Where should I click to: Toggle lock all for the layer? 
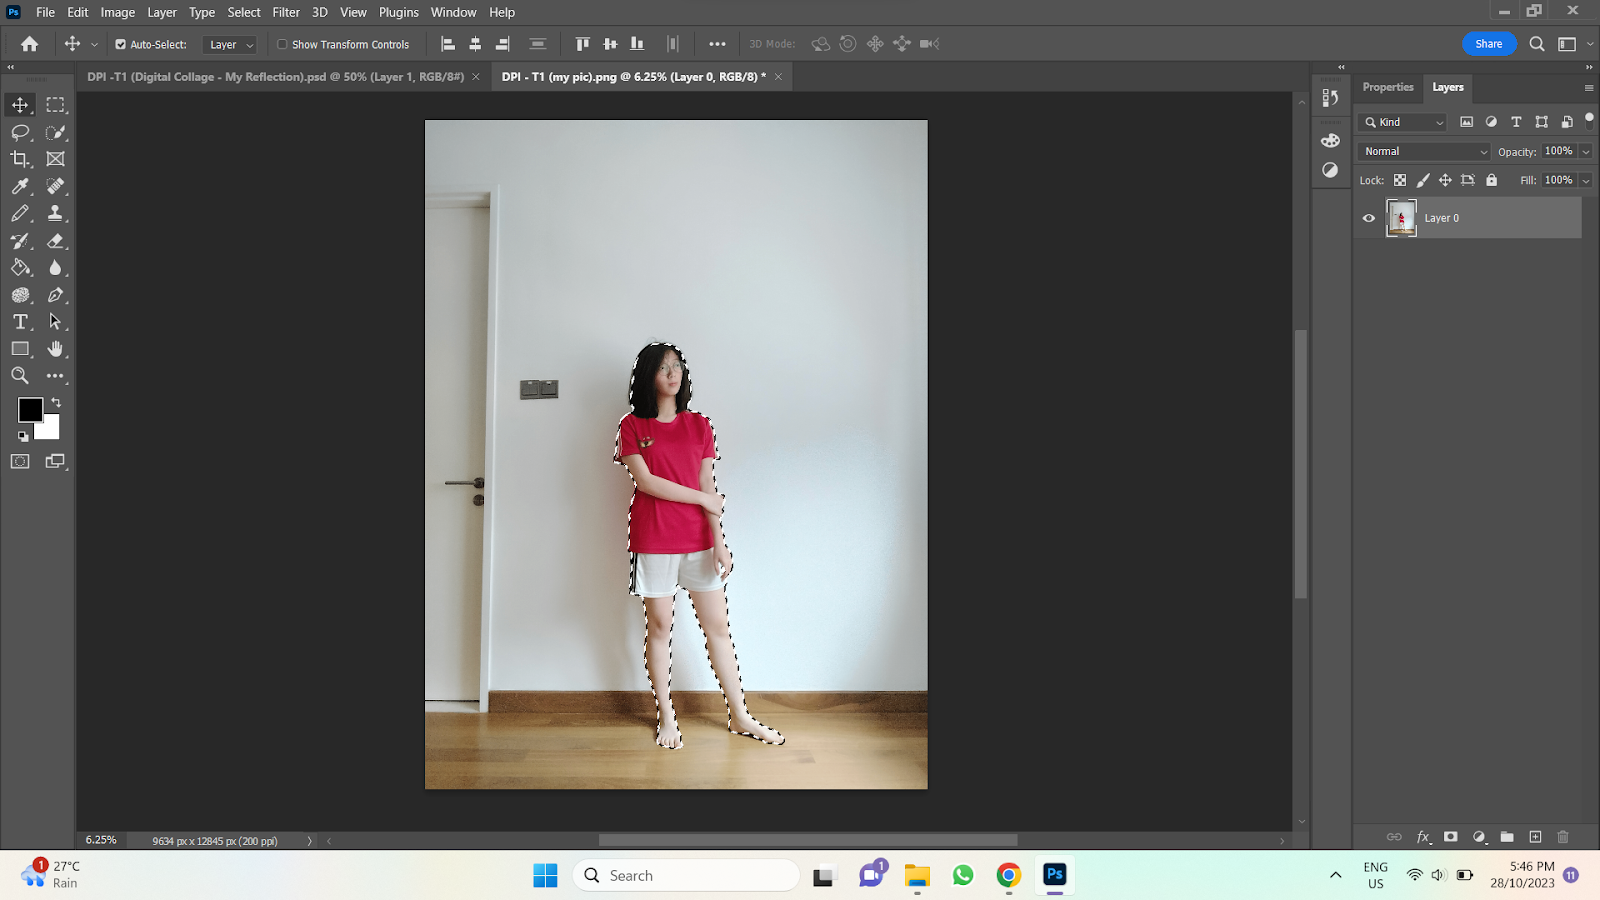(x=1492, y=180)
